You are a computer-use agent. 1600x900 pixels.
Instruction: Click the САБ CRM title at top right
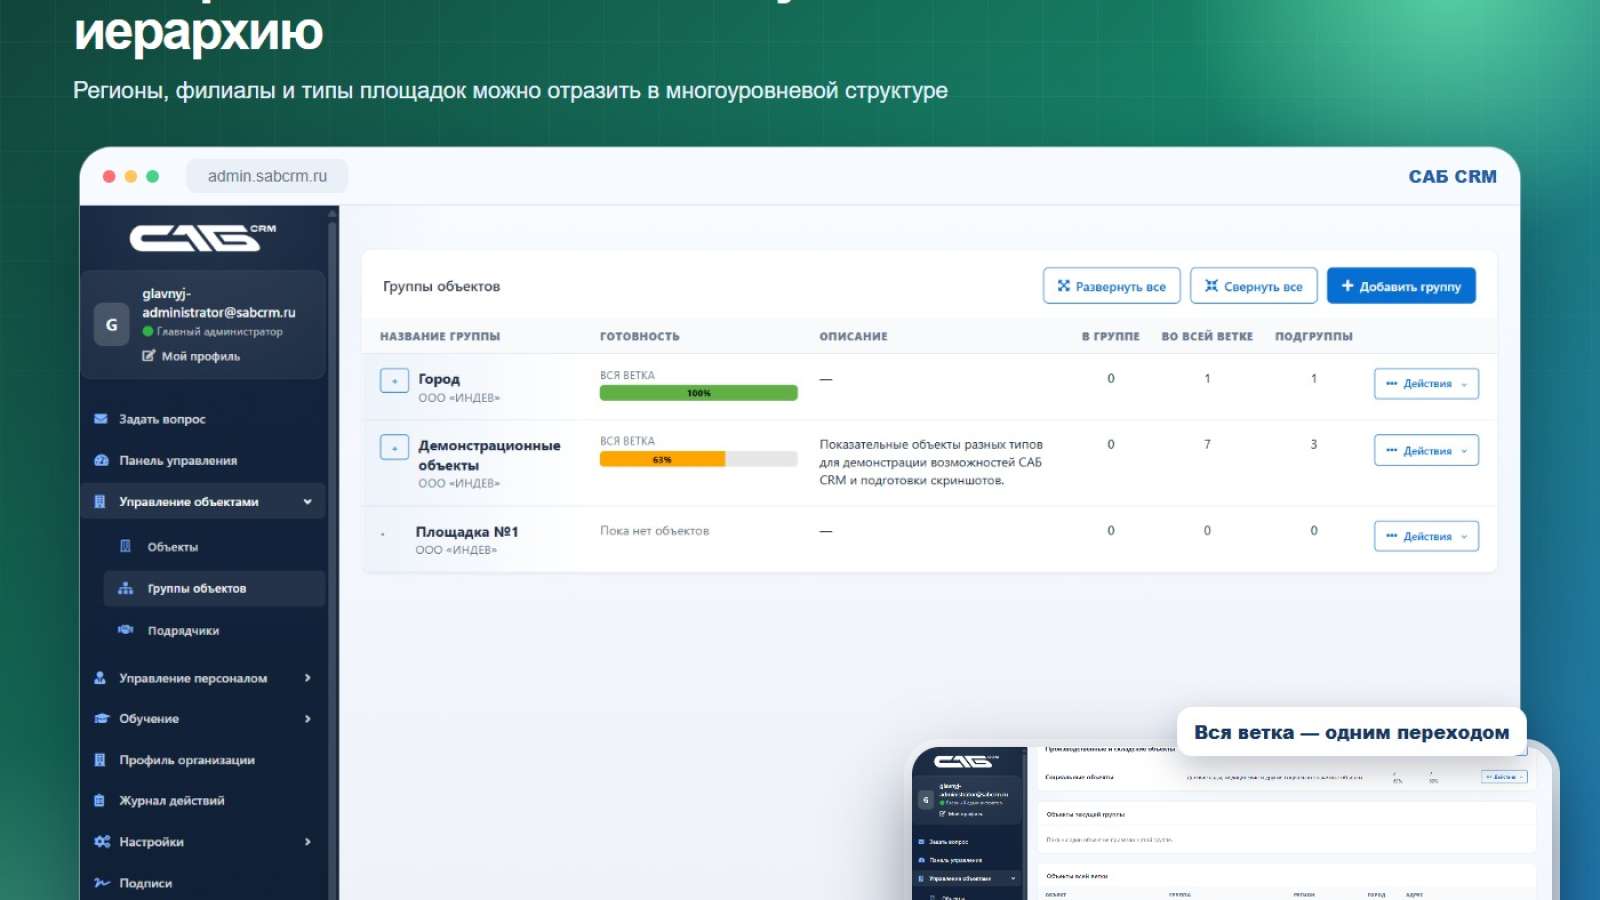click(x=1453, y=176)
